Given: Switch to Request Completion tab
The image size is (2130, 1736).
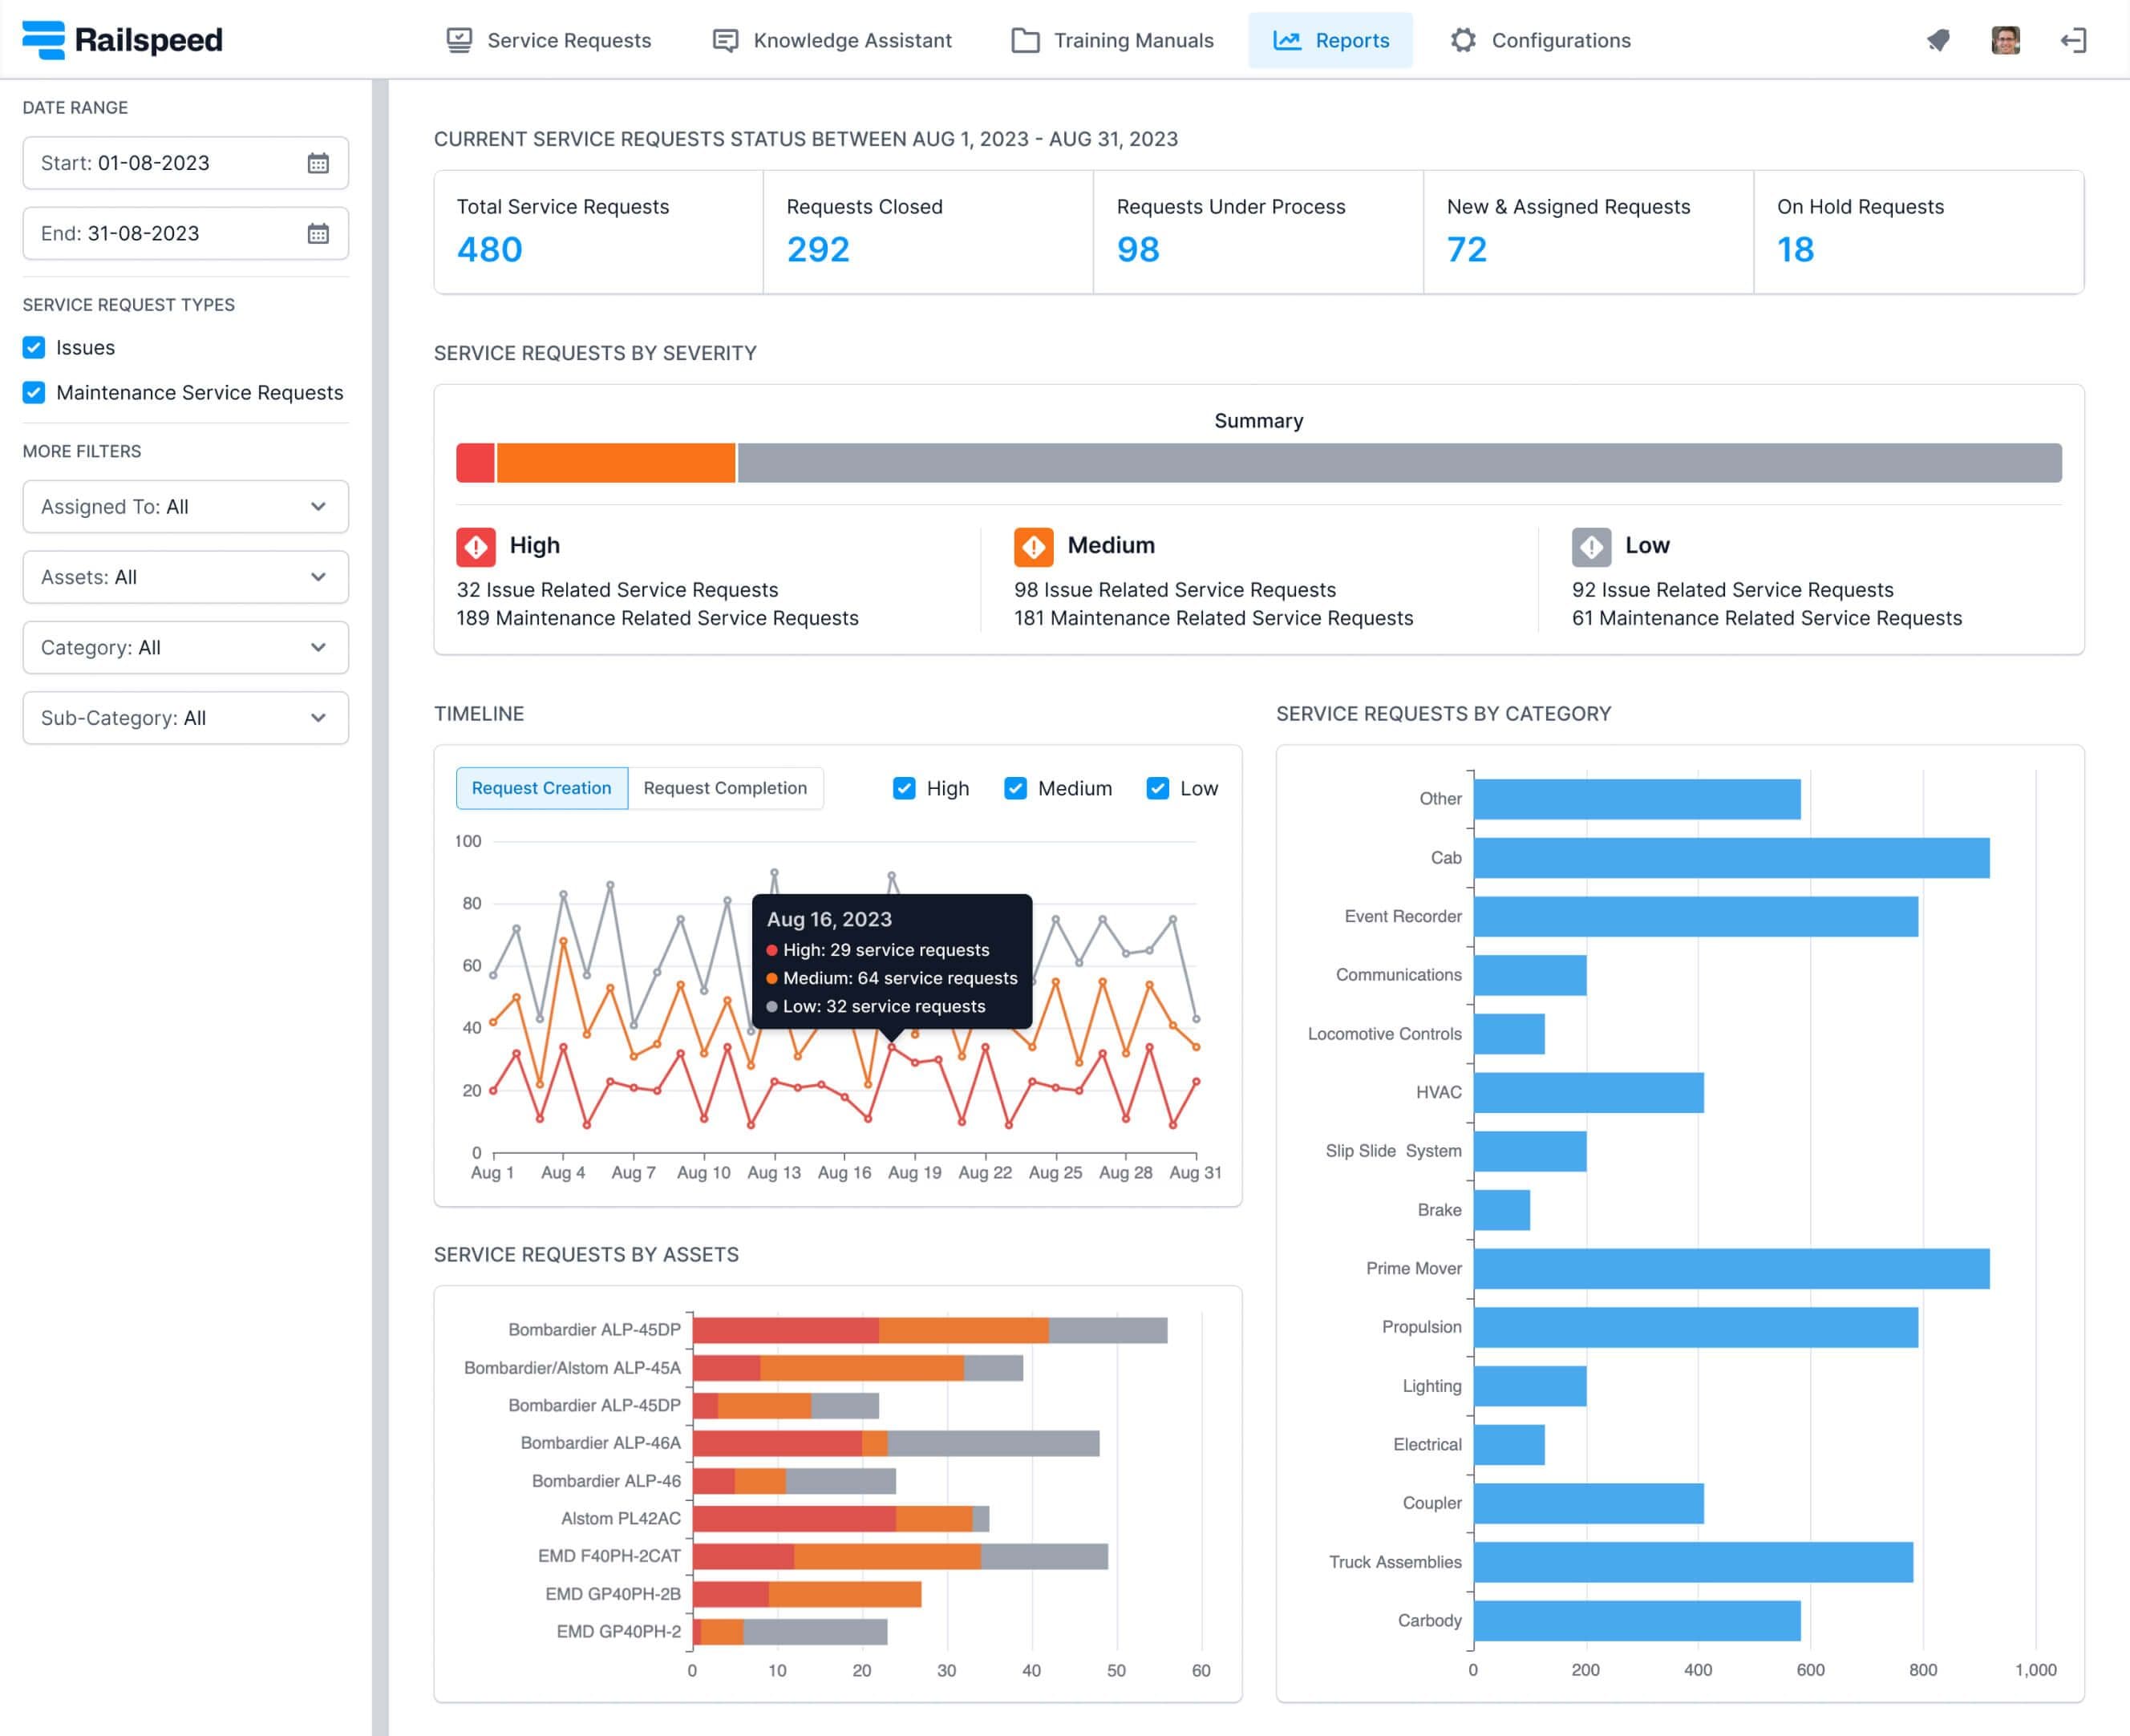Looking at the screenshot, I should (x=723, y=787).
